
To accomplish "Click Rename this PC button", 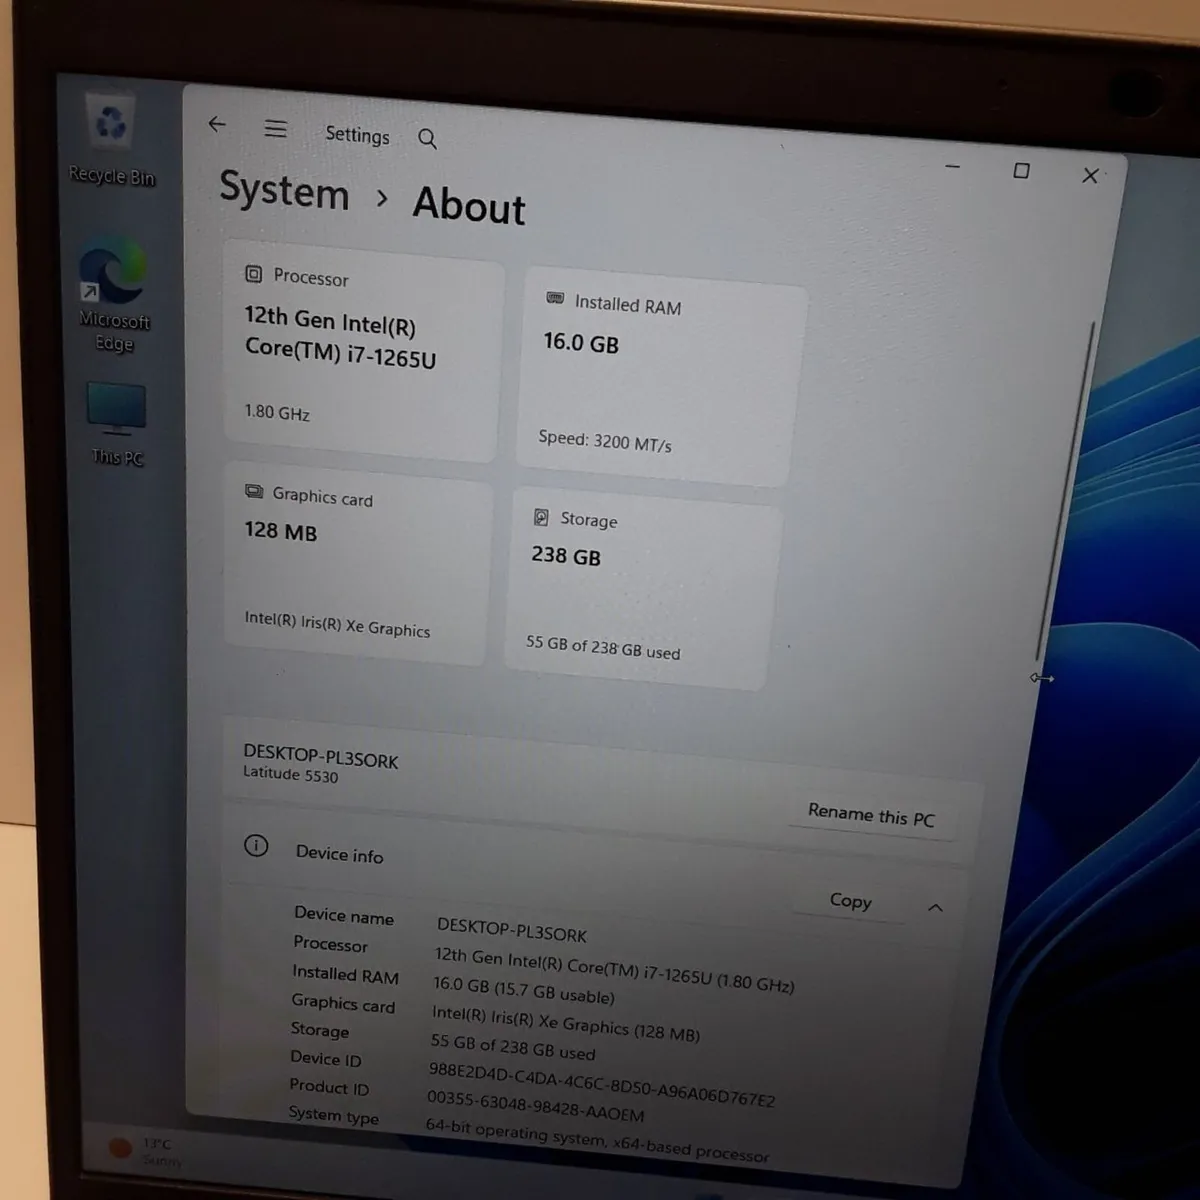I will (x=870, y=815).
